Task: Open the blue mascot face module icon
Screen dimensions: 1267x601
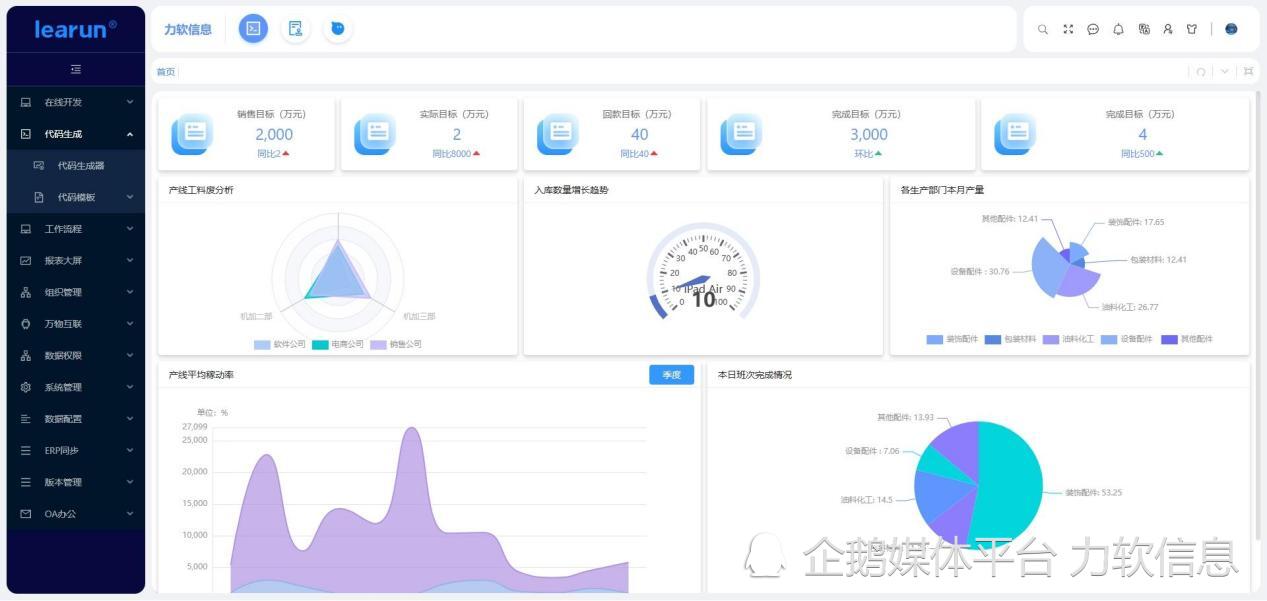Action: click(338, 29)
